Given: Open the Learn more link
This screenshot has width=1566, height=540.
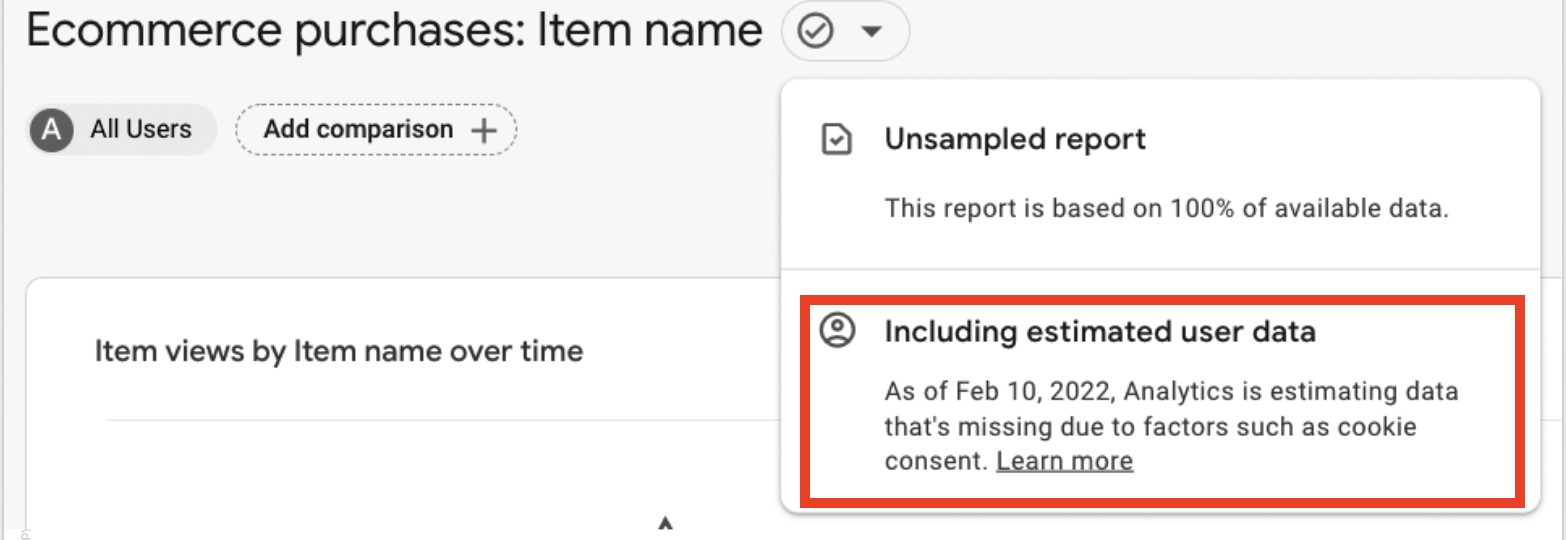Looking at the screenshot, I should 1064,461.
